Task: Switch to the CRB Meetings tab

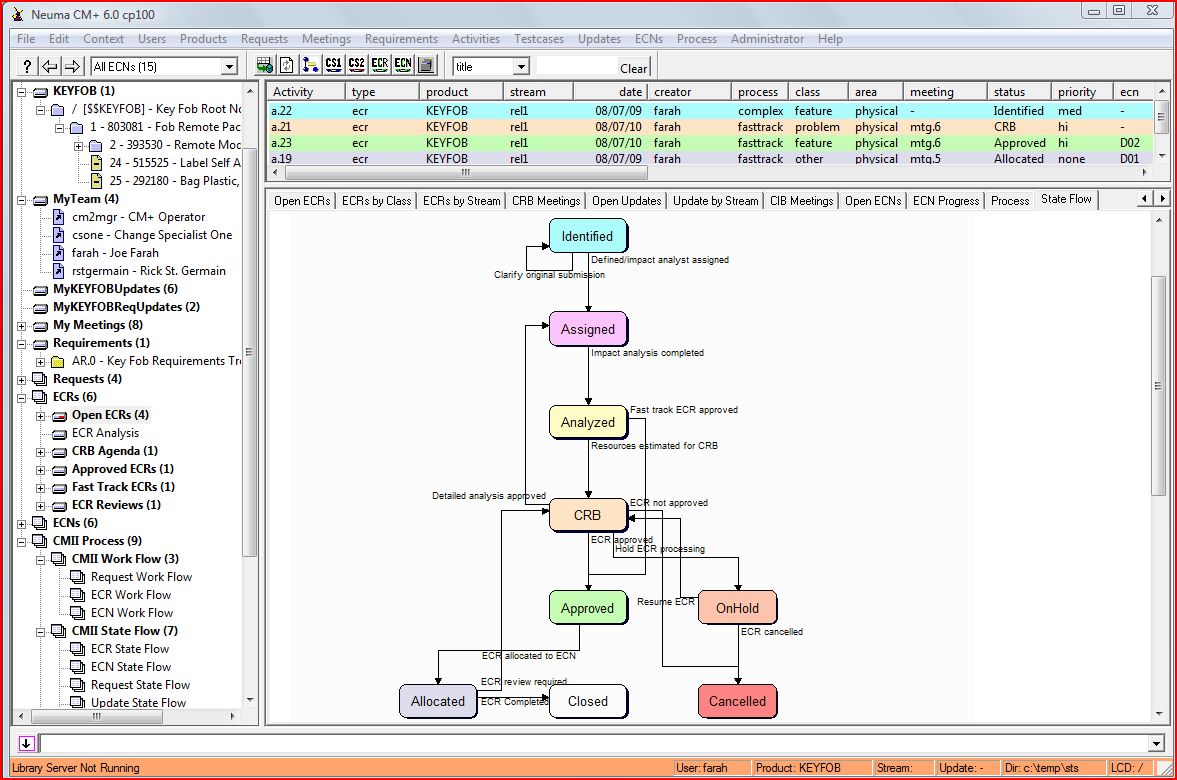Action: (x=546, y=200)
